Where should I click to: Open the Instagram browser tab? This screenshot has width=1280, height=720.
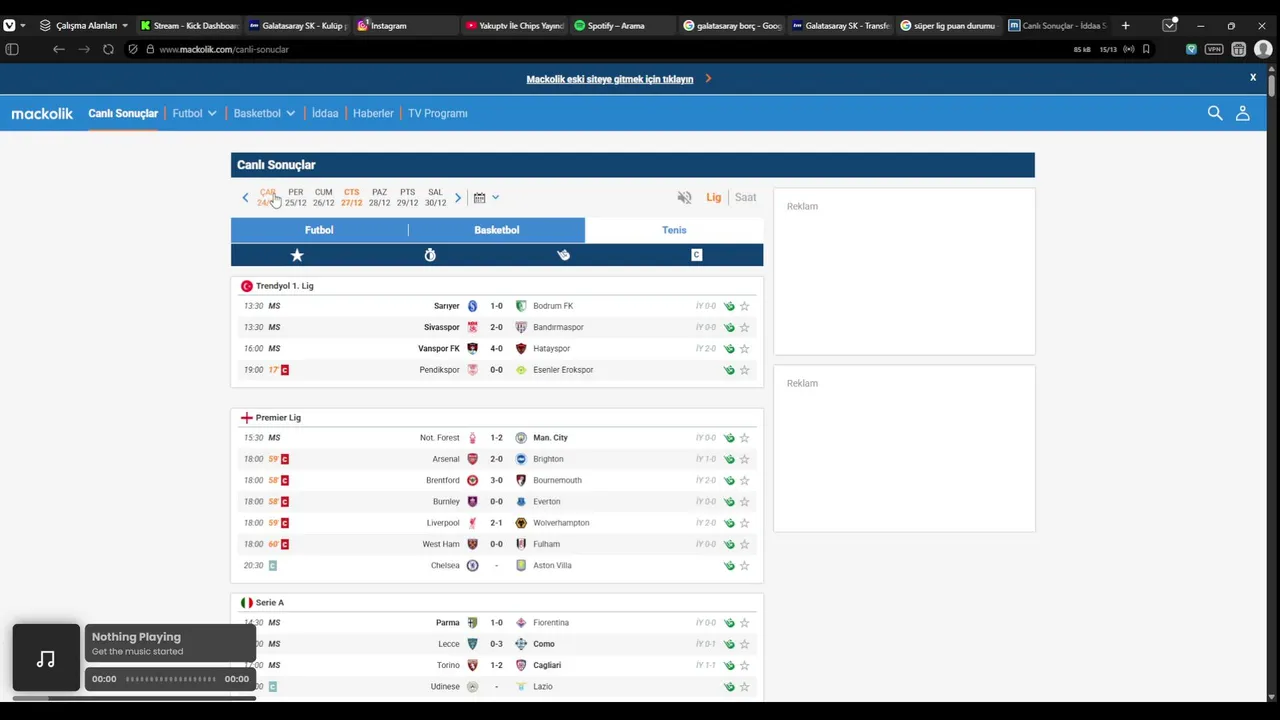pyautogui.click(x=405, y=25)
